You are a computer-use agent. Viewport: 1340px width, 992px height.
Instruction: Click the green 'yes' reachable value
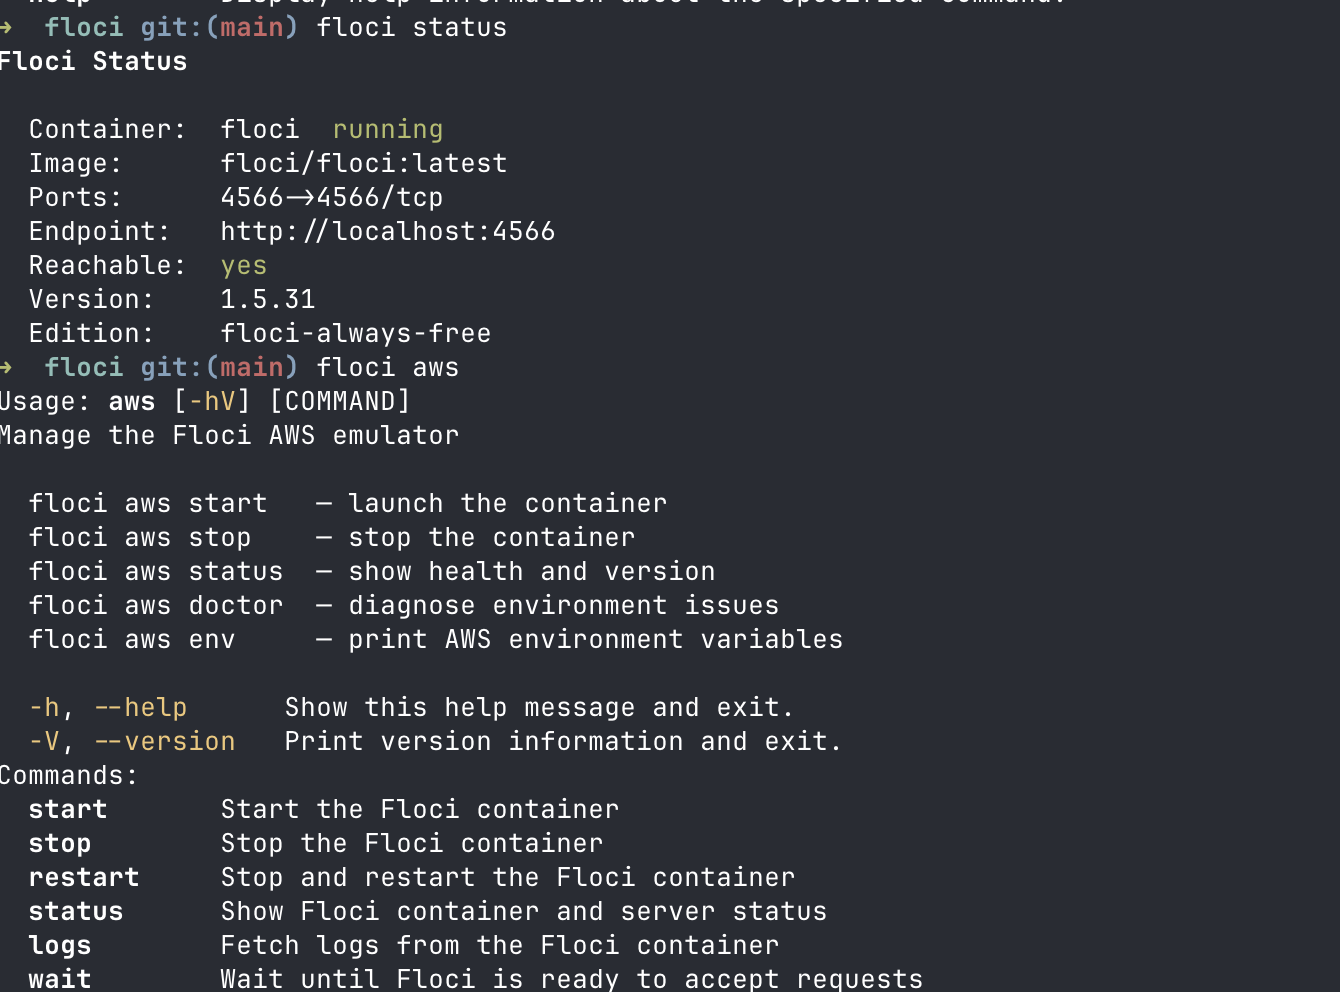point(244,266)
